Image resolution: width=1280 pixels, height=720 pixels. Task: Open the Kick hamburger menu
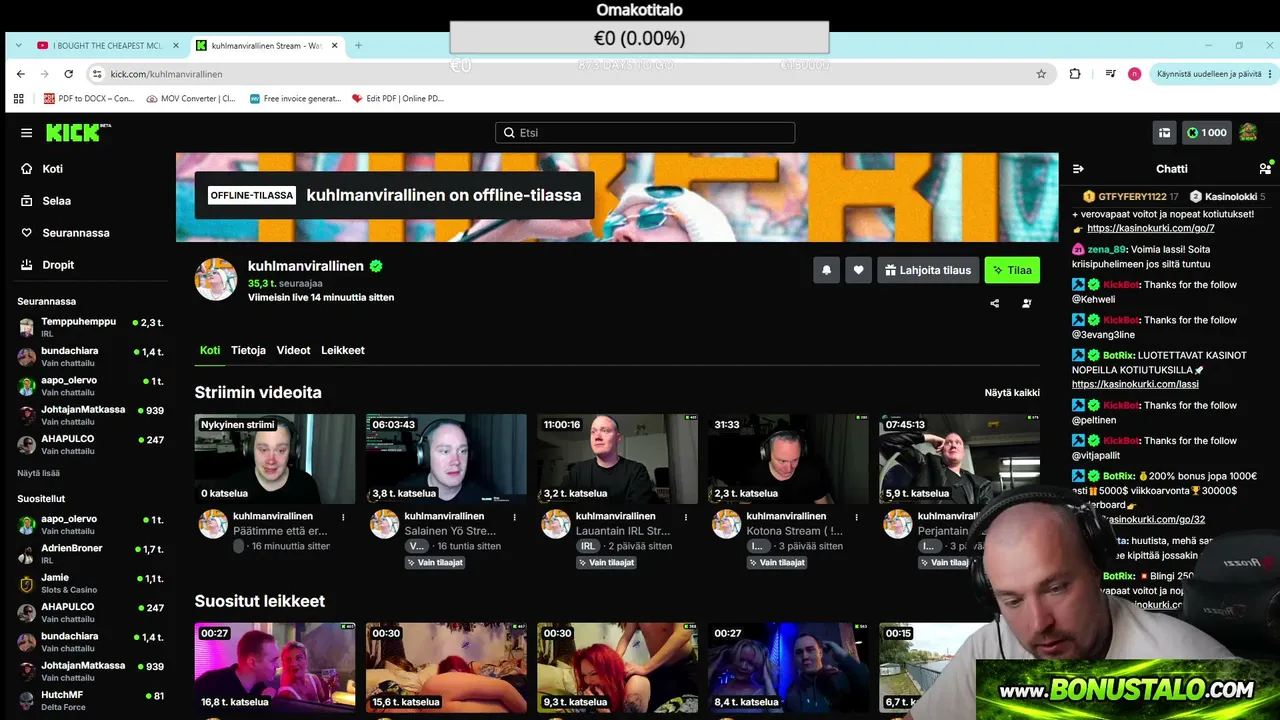point(26,133)
